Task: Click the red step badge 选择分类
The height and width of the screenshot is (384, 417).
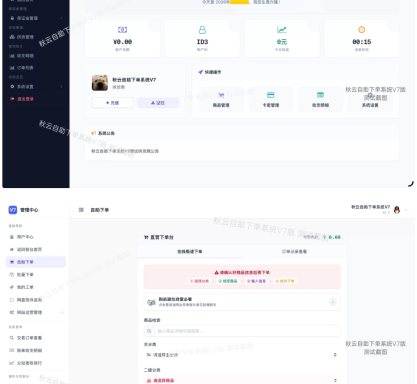Action: pyautogui.click(x=199, y=281)
